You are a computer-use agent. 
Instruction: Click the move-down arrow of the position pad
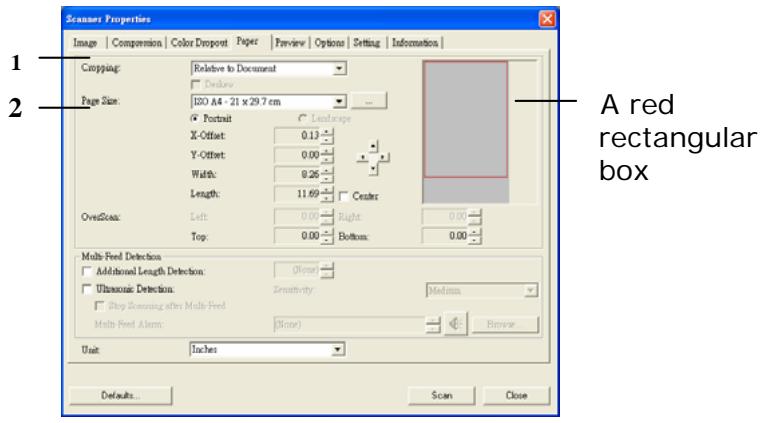pos(373,169)
